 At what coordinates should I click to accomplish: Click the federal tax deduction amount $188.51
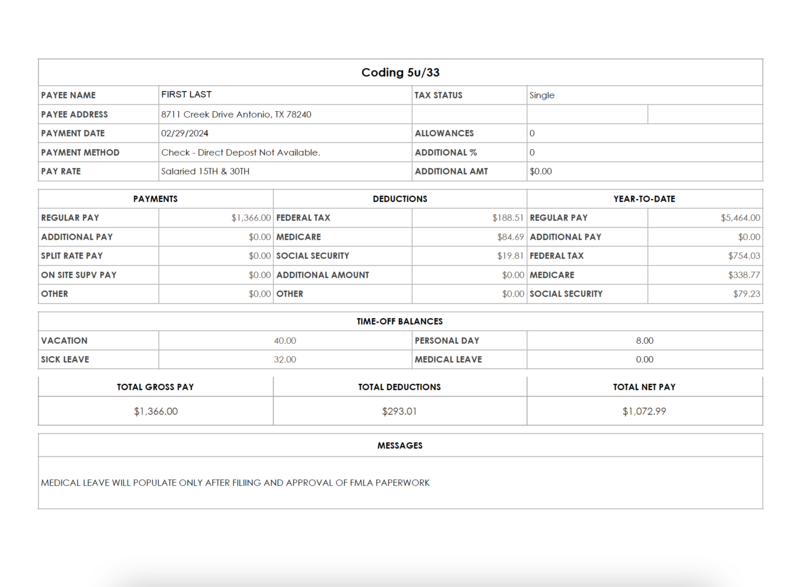coord(508,217)
